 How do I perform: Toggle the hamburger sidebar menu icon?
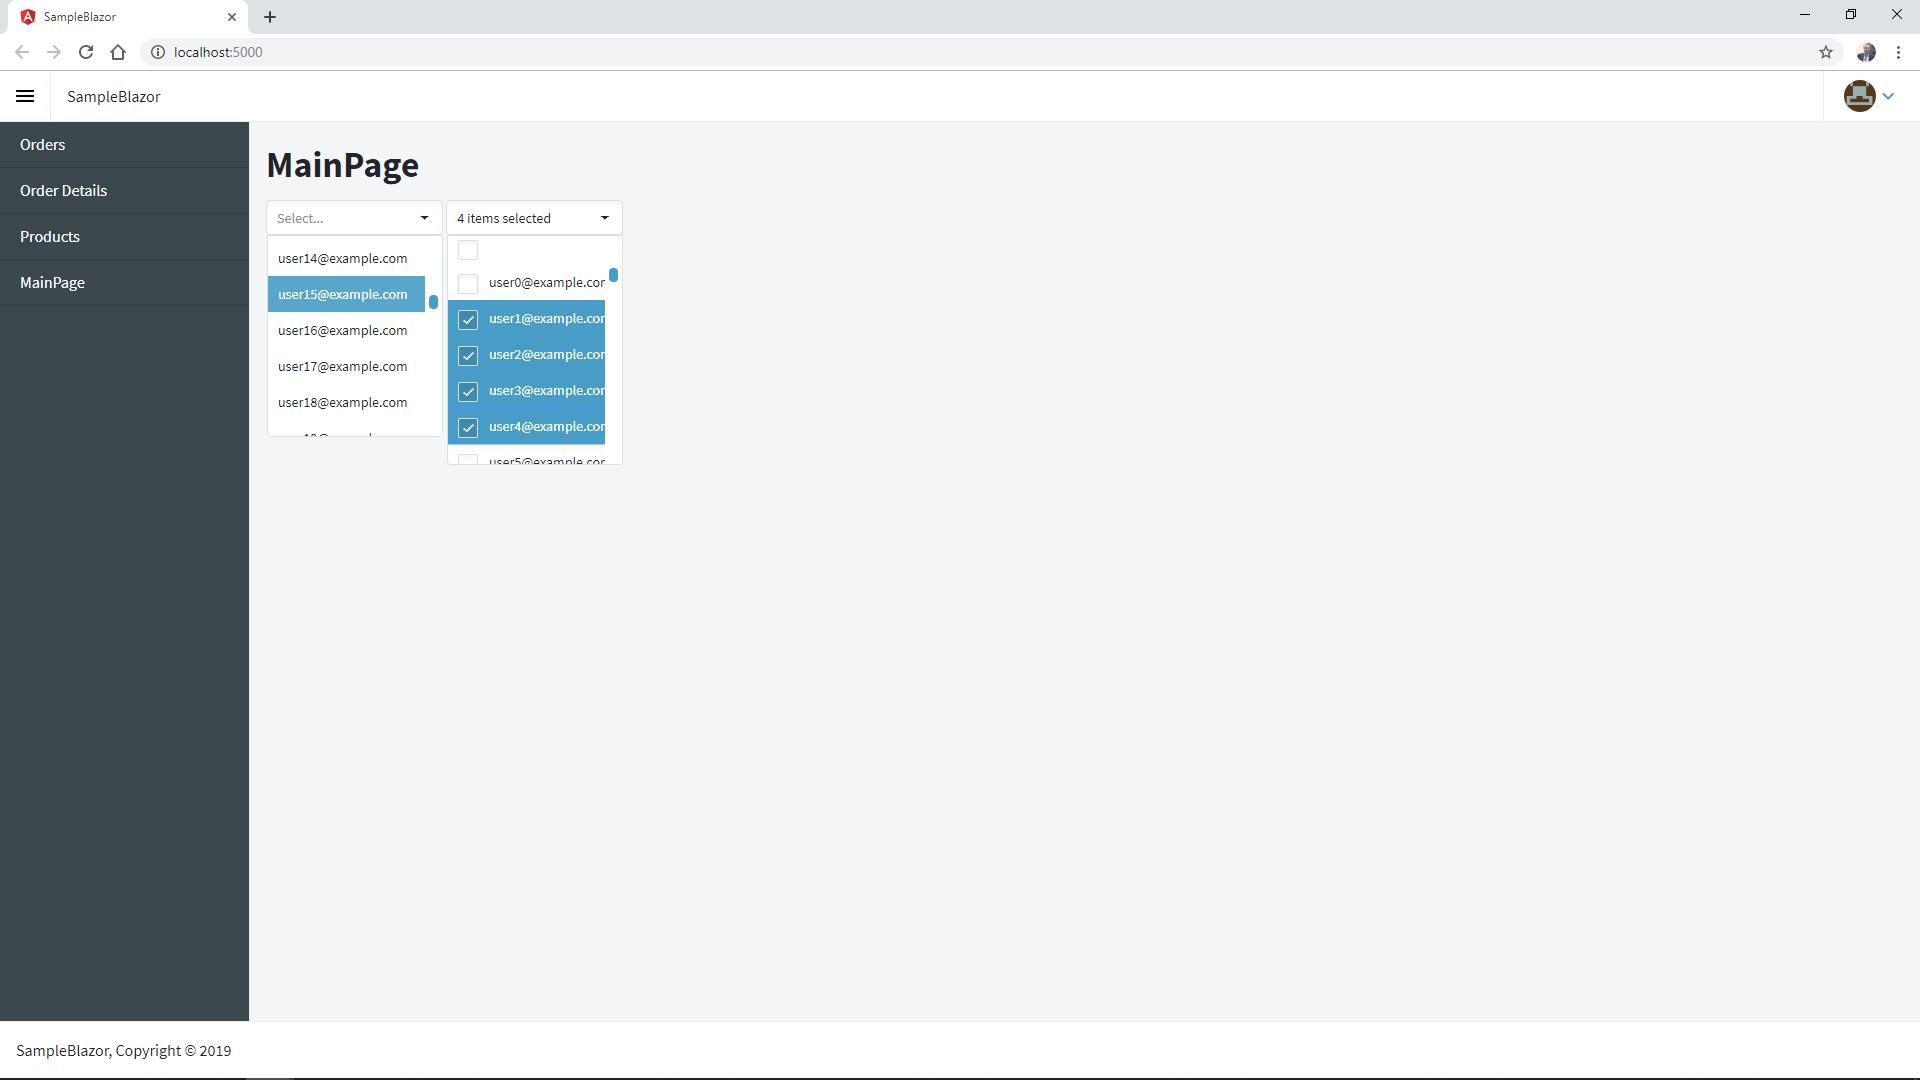pyautogui.click(x=25, y=96)
